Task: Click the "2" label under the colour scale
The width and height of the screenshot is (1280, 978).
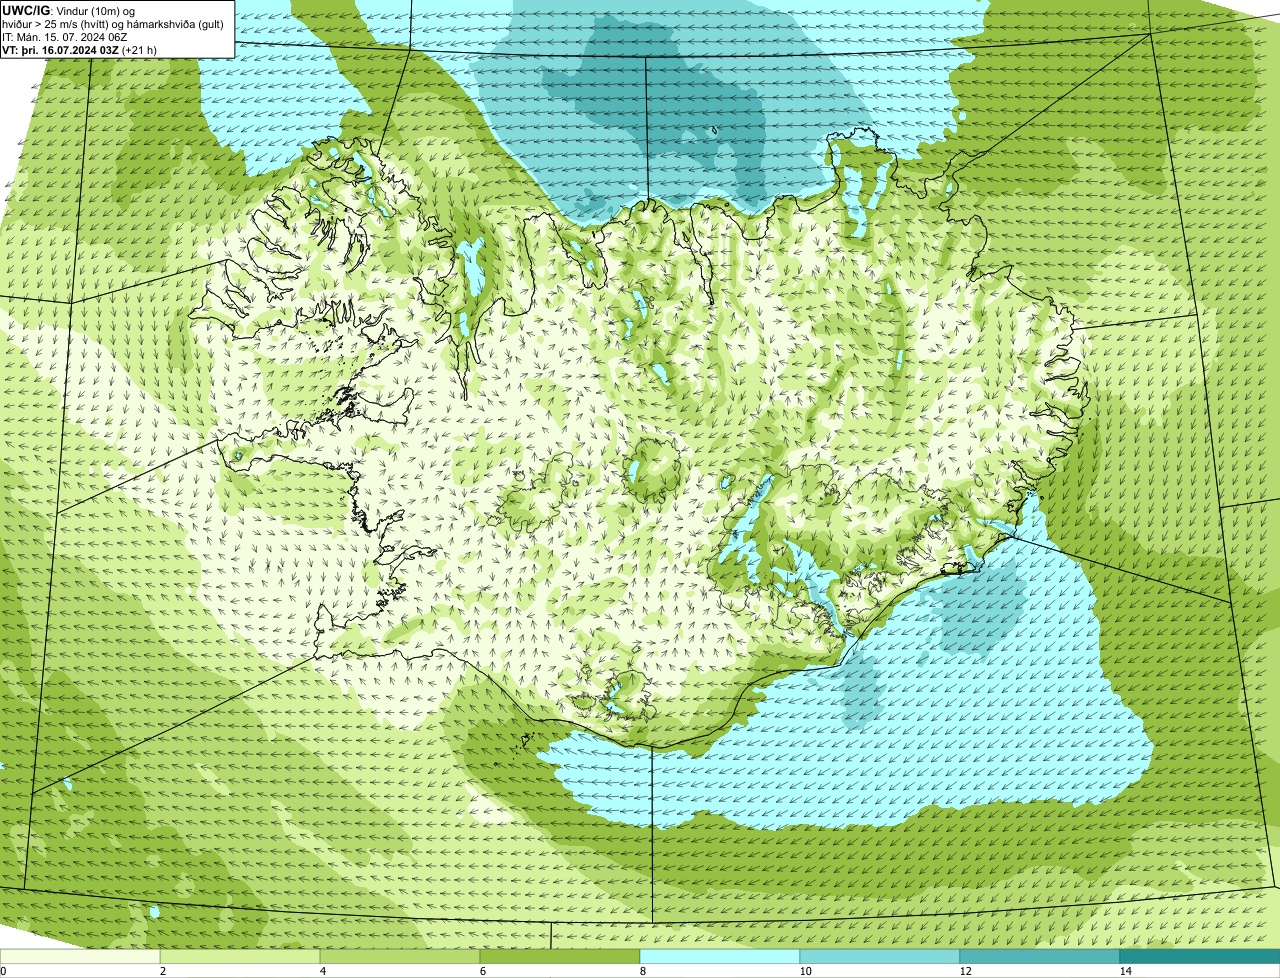Action: tap(162, 971)
